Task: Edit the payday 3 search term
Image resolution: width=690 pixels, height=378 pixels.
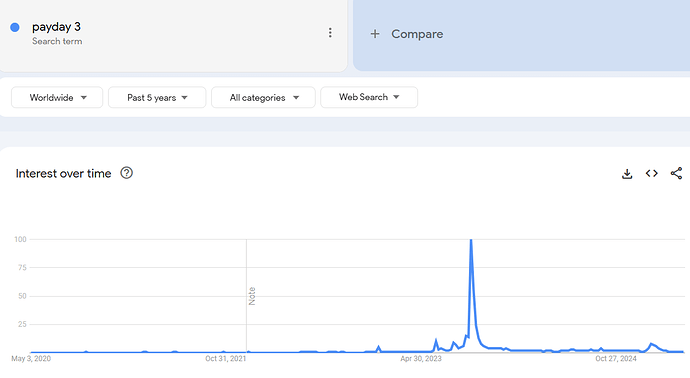Action: [56, 27]
